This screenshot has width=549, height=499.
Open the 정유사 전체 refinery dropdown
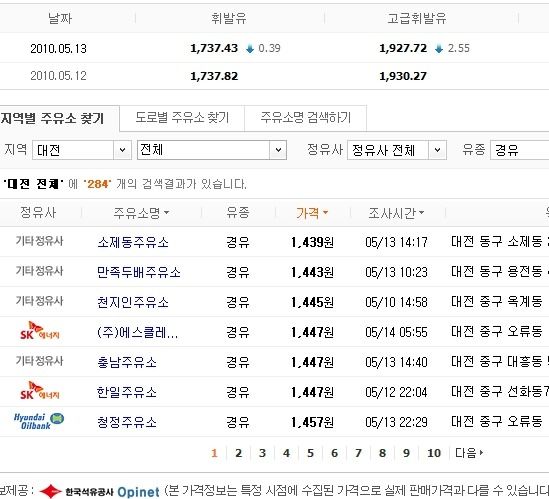tap(397, 150)
